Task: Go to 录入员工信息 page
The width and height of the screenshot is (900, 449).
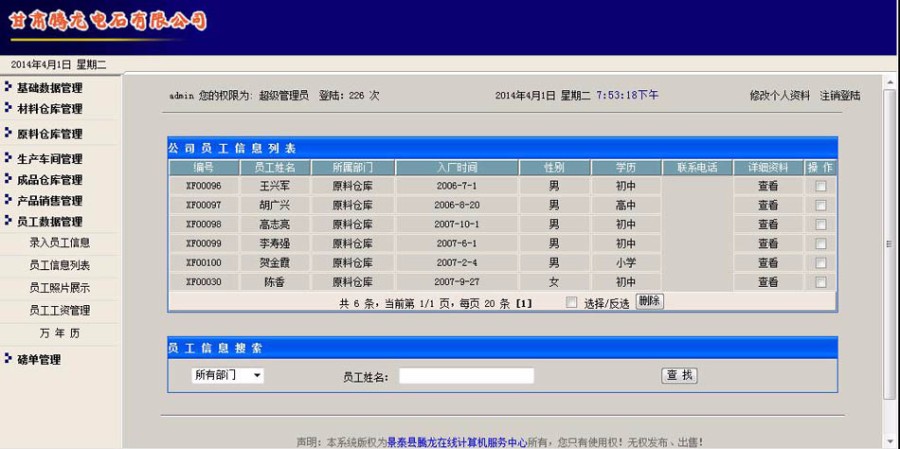Action: coord(60,242)
